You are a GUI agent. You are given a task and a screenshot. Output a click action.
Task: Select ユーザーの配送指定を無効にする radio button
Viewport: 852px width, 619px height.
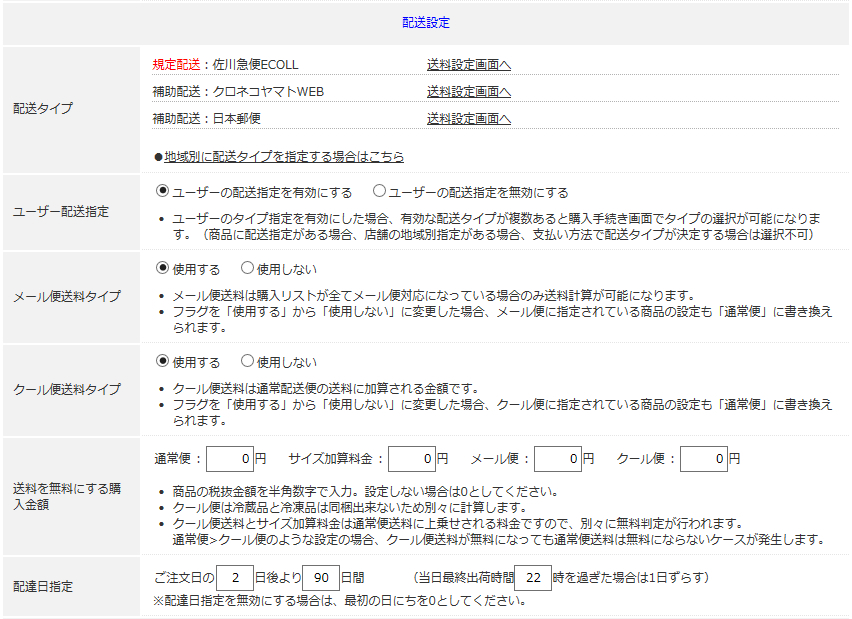point(379,191)
